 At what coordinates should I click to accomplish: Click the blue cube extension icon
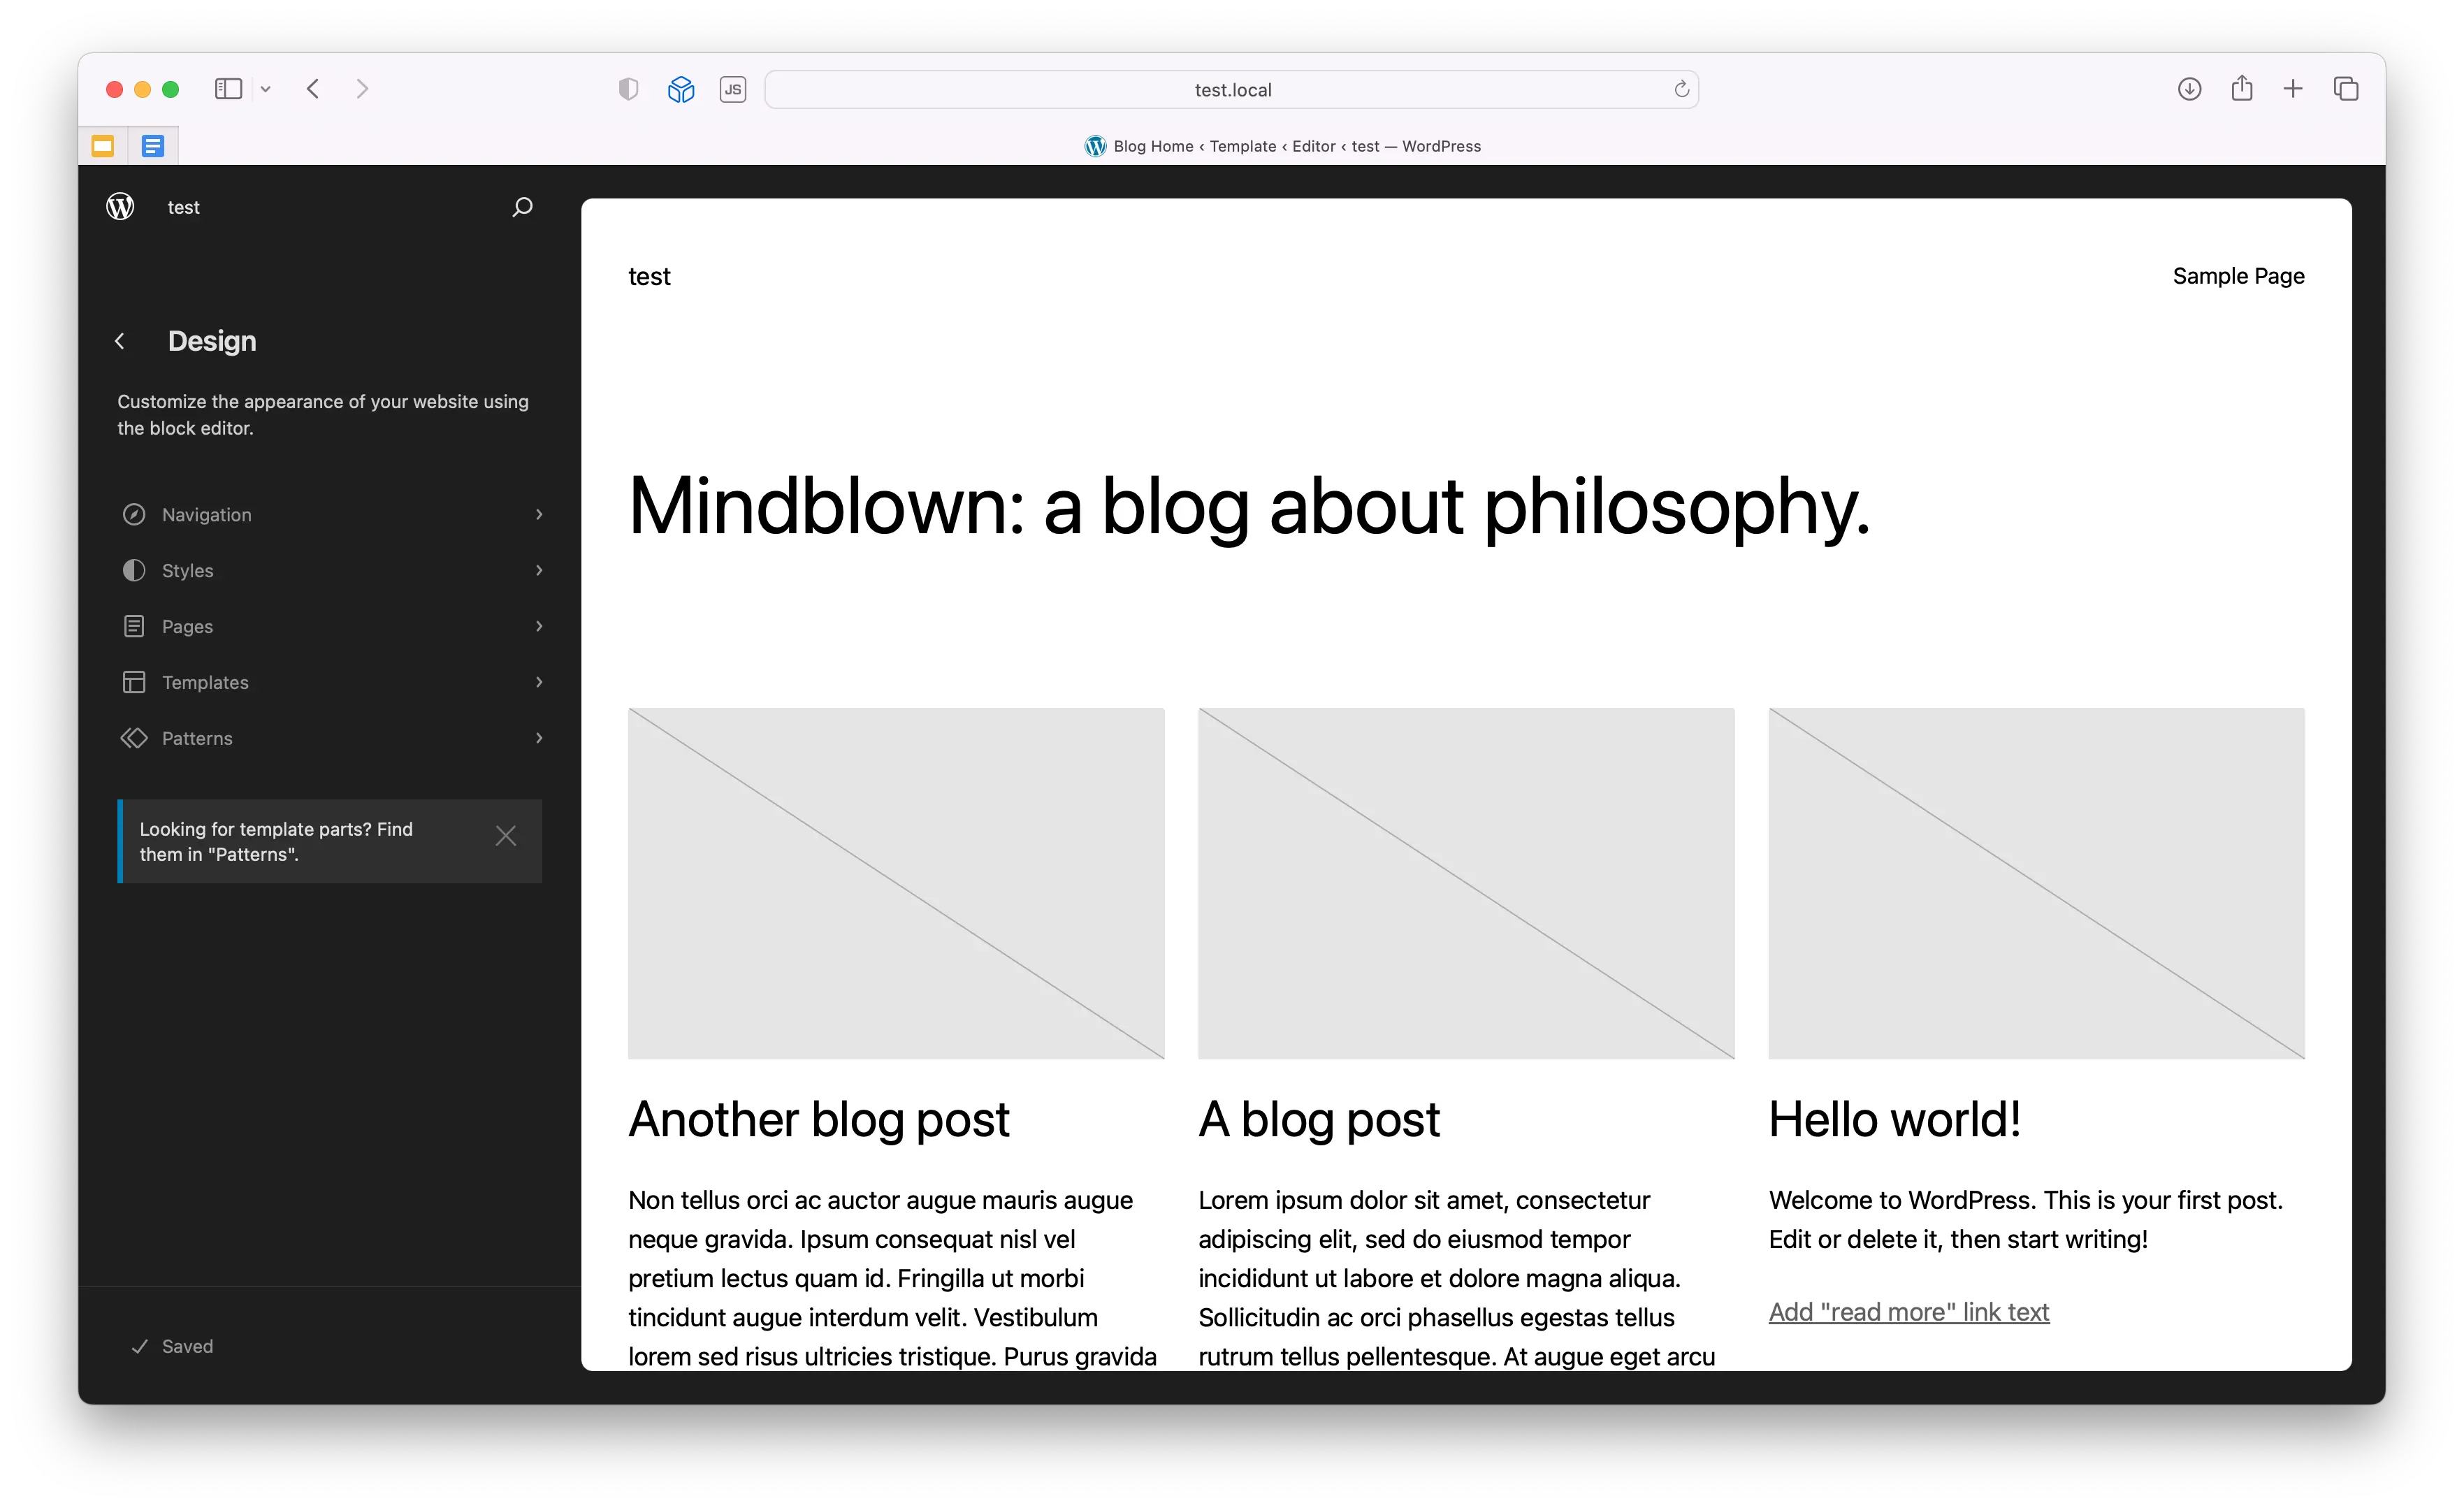[x=681, y=89]
